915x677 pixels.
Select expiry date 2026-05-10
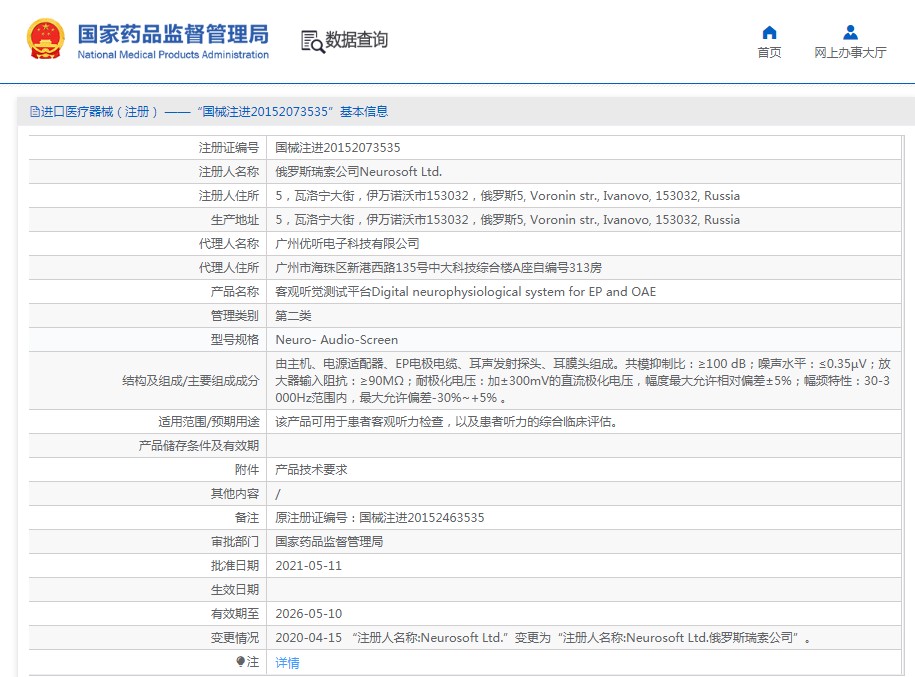tap(309, 613)
